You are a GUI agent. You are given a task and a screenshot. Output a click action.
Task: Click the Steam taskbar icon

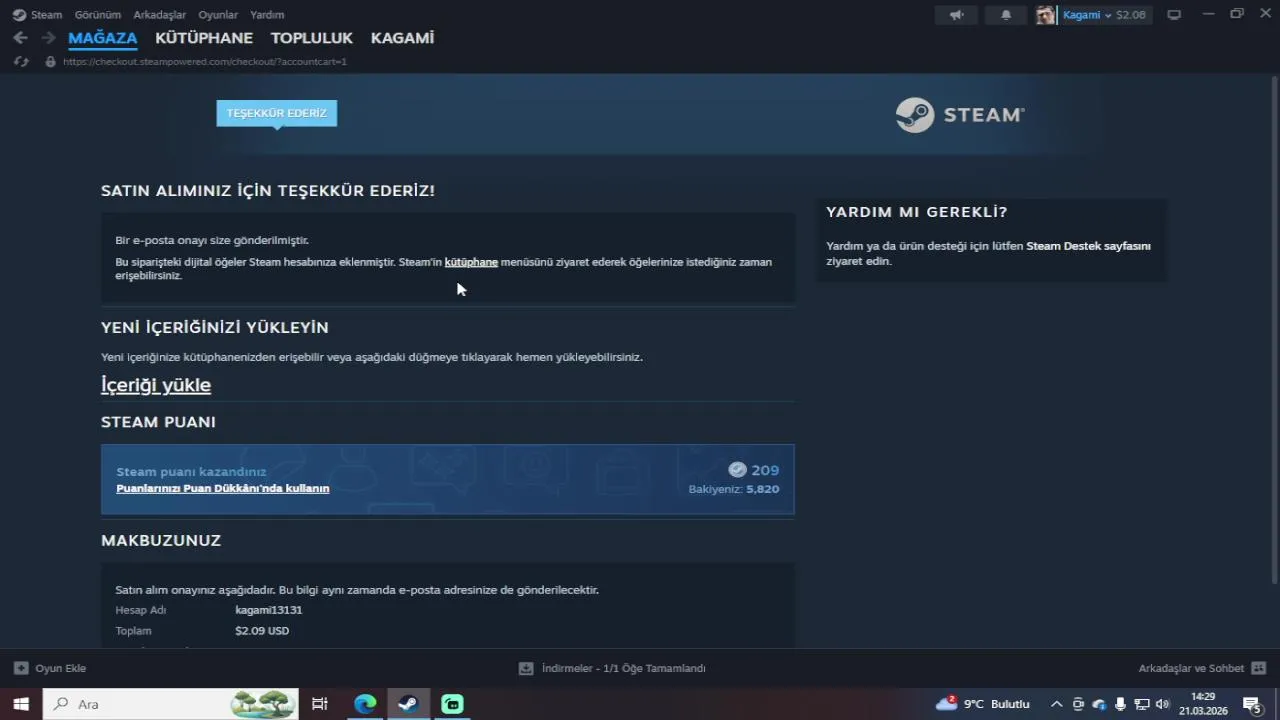408,704
